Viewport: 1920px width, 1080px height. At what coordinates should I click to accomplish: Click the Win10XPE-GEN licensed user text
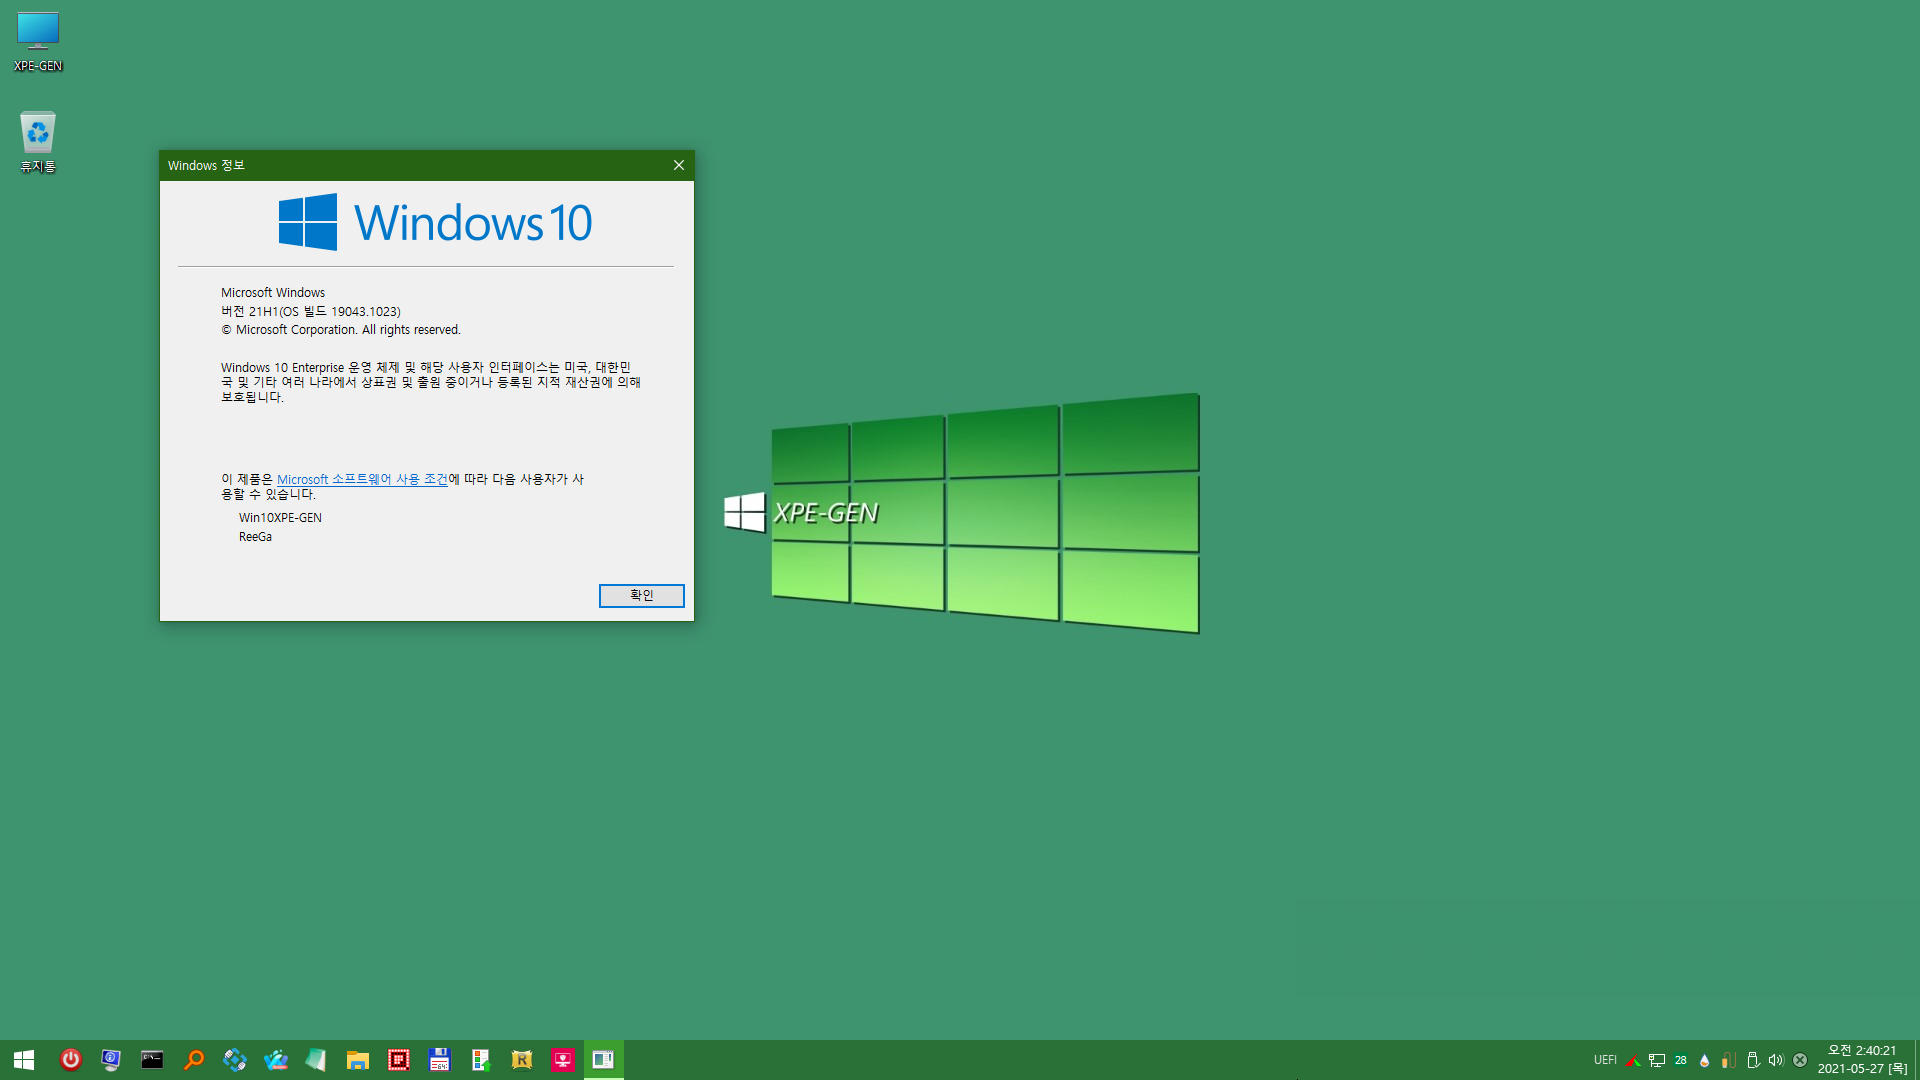(x=280, y=518)
